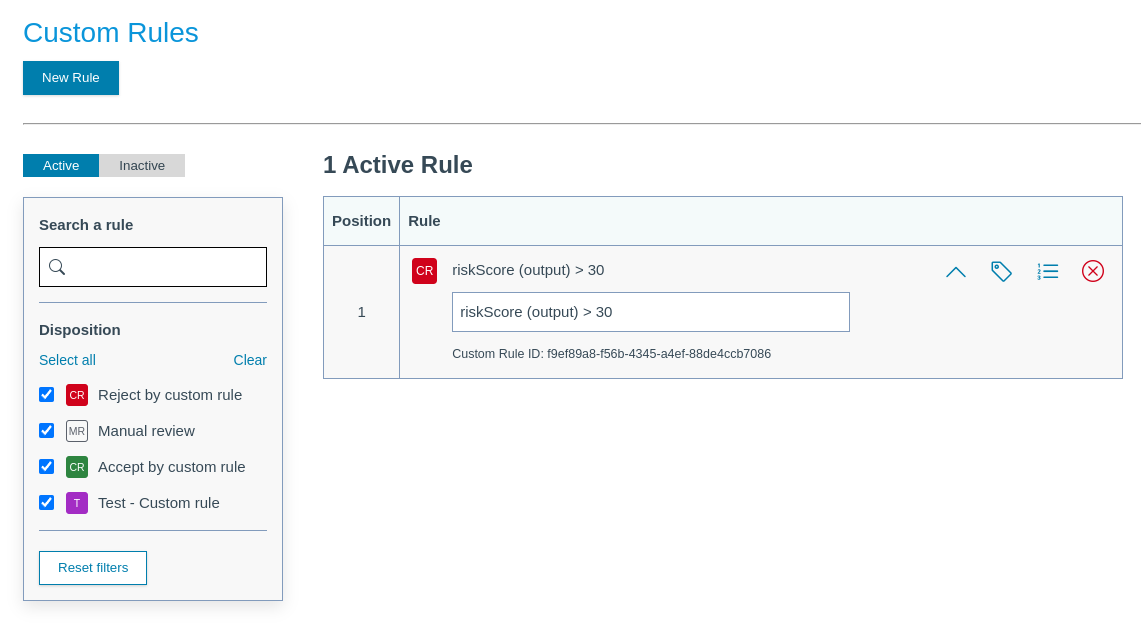The height and width of the screenshot is (623, 1141).
Task: Uncheck the Test - Custom rule checkbox
Action: pos(46,502)
